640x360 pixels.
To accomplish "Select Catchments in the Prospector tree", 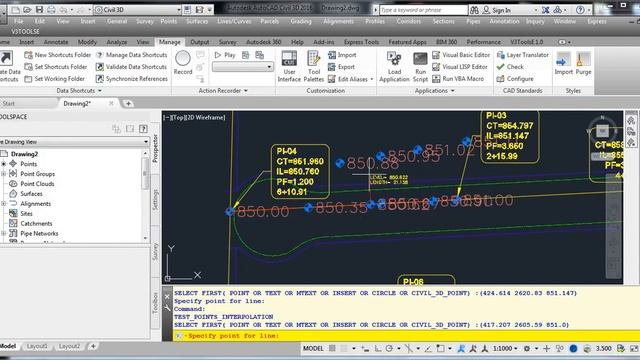I will 36,224.
